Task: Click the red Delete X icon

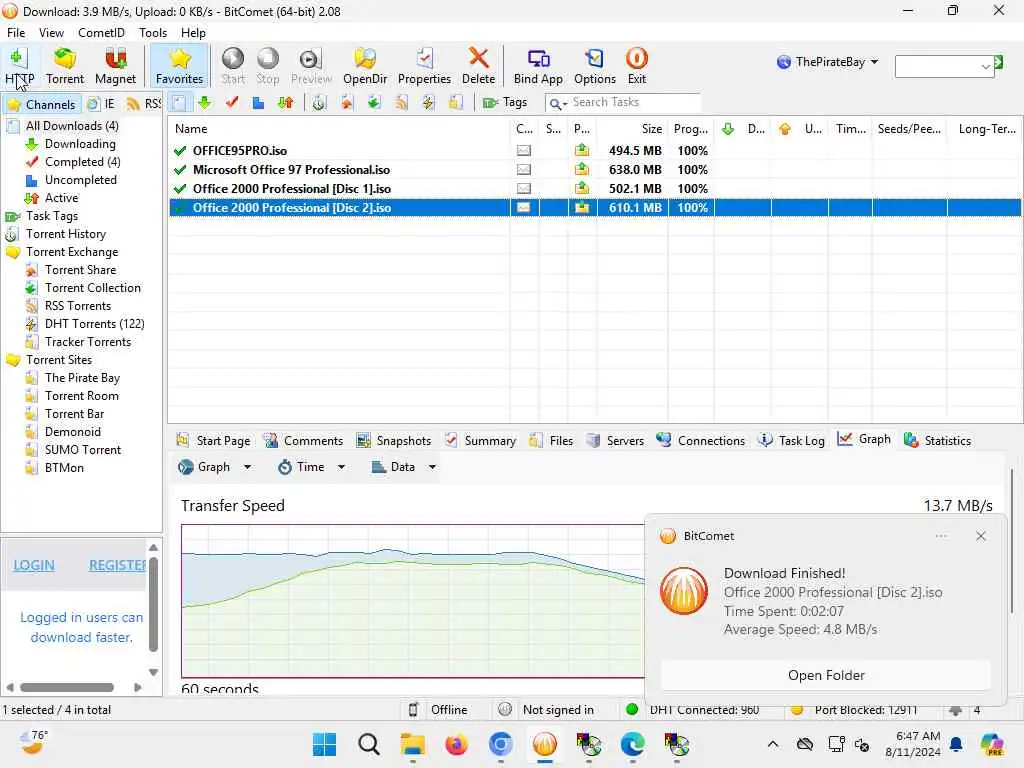Action: point(479,57)
